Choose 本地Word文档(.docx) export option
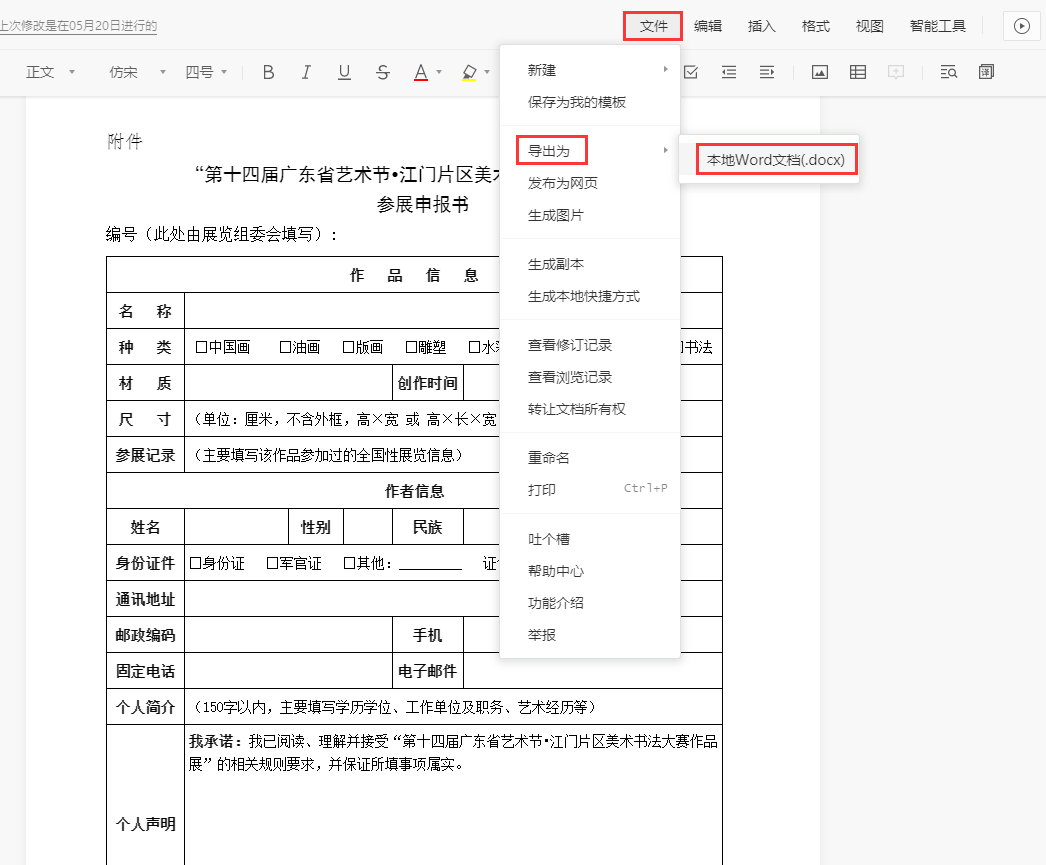1046x865 pixels. tap(776, 160)
